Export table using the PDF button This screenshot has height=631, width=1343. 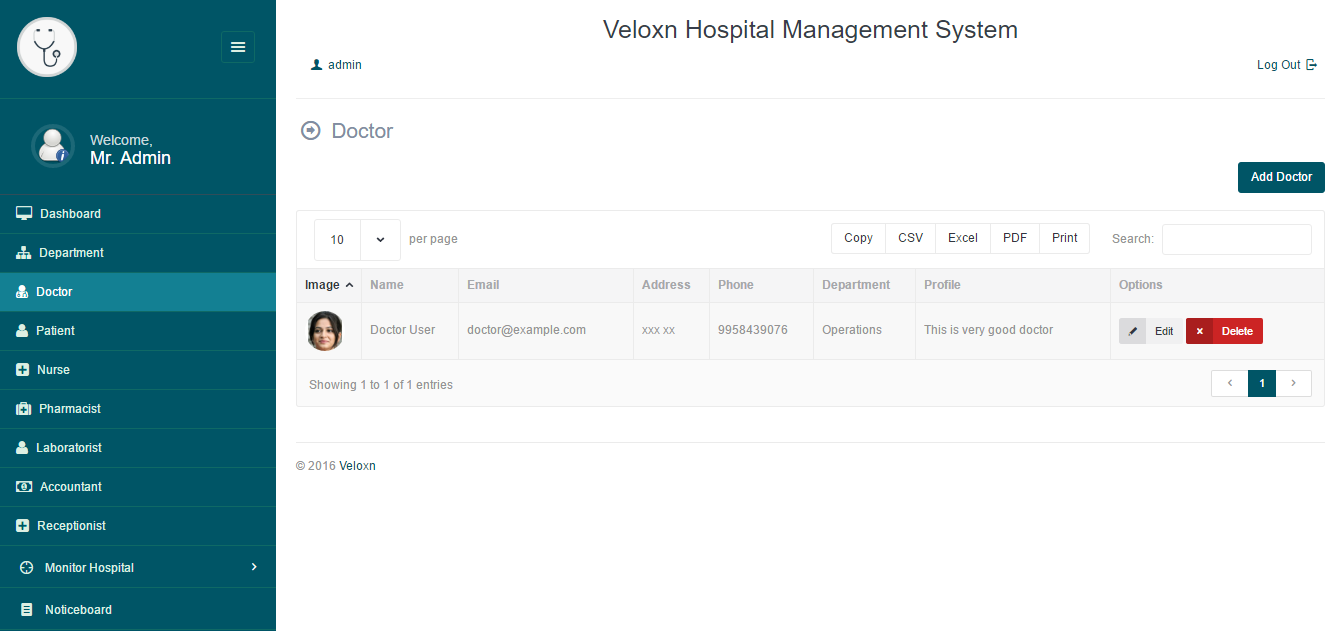point(1014,238)
